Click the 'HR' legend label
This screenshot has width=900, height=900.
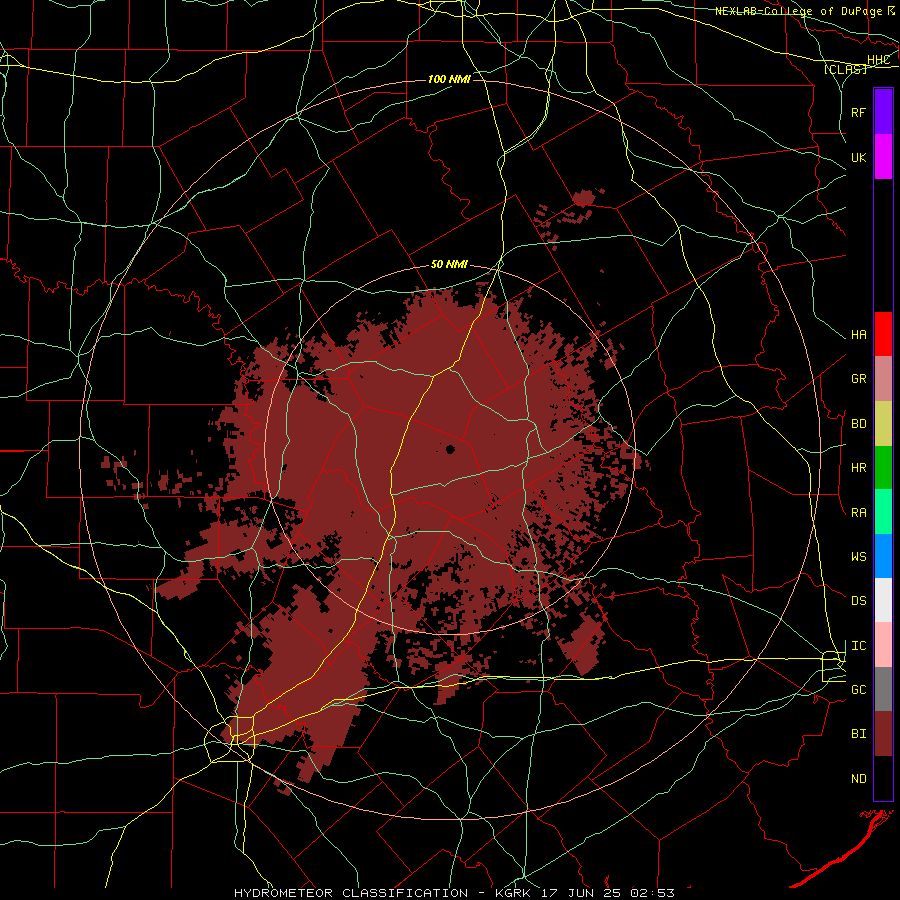859,468
